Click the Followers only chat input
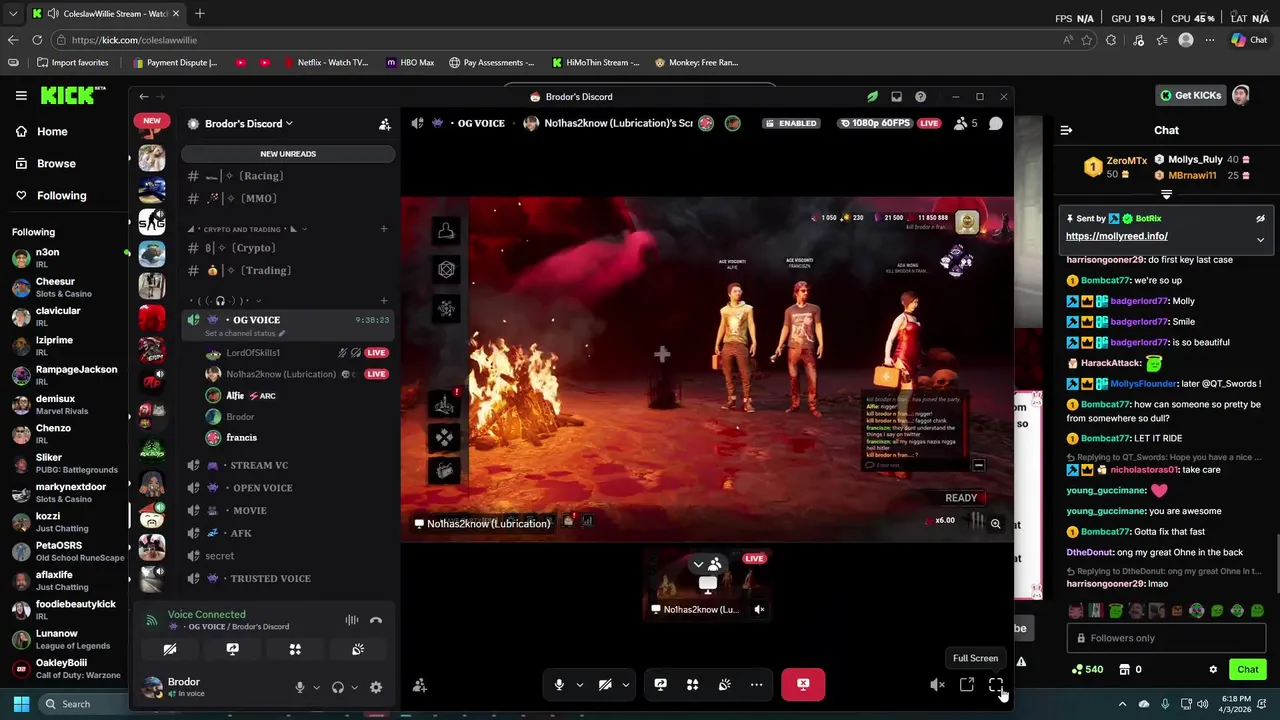The height and width of the screenshot is (720, 1280). (x=1166, y=638)
